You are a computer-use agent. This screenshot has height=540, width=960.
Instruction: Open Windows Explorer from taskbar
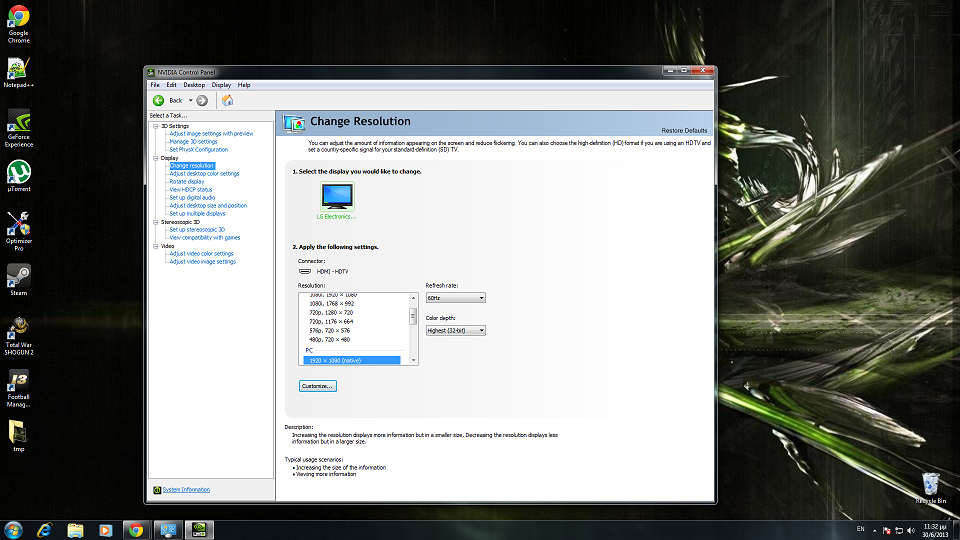tap(75, 530)
